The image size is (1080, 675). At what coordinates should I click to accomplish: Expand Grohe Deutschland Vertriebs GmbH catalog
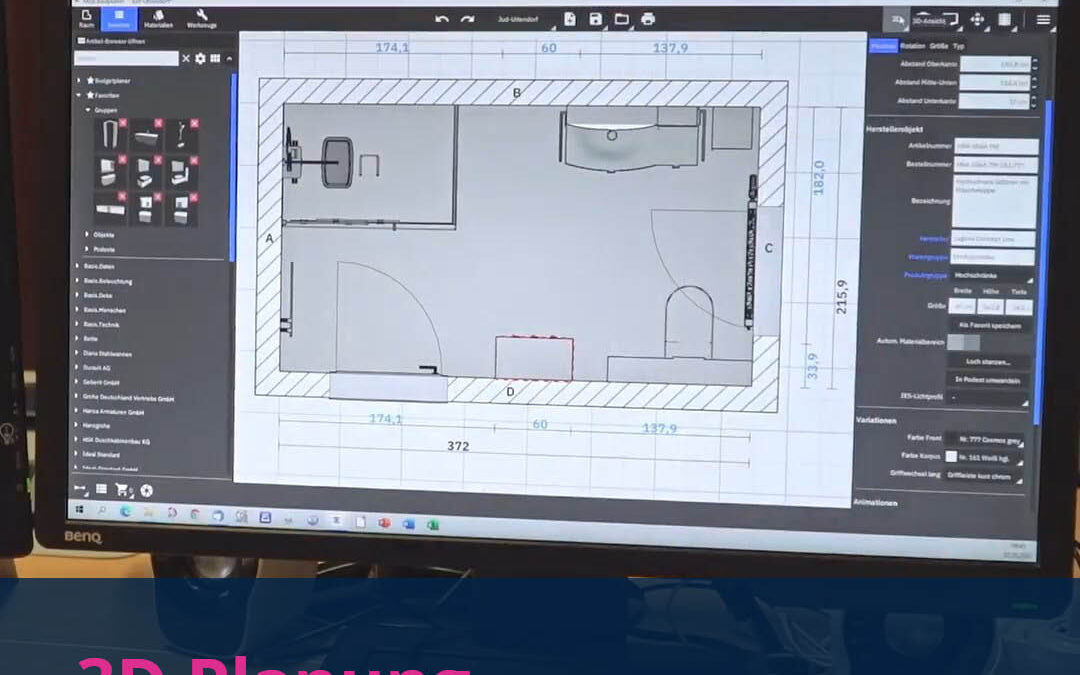(77, 397)
